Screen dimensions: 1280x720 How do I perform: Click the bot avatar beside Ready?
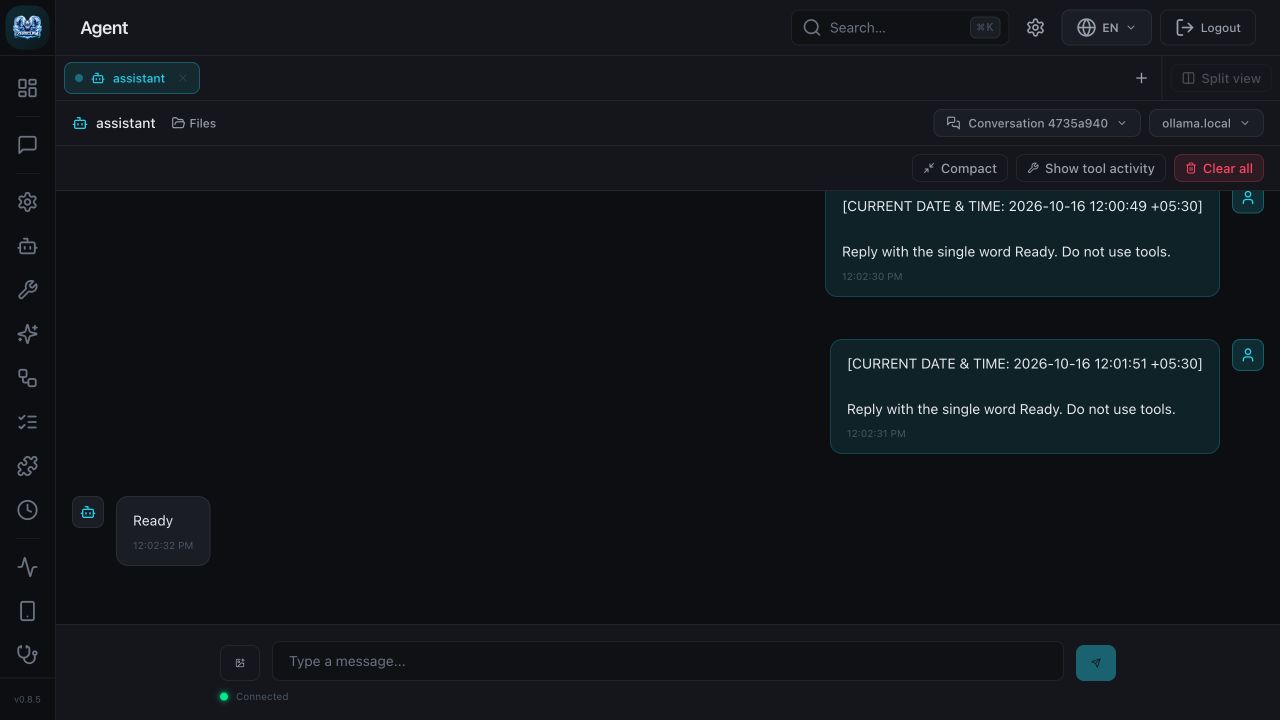point(88,512)
